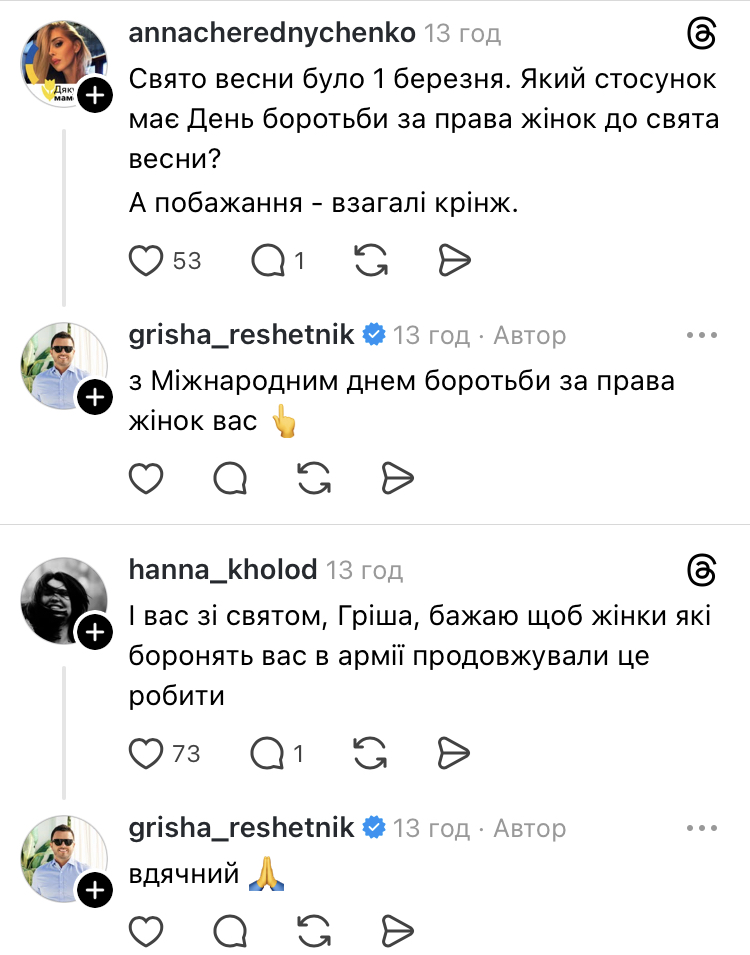Open the share icon under annacherednychenko's comment
Image resolution: width=750 pixels, height=955 pixels.
coord(456,260)
